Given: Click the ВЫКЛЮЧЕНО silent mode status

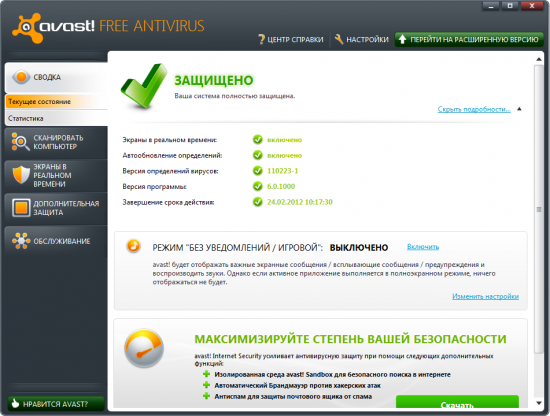Looking at the screenshot, I should pos(359,248).
